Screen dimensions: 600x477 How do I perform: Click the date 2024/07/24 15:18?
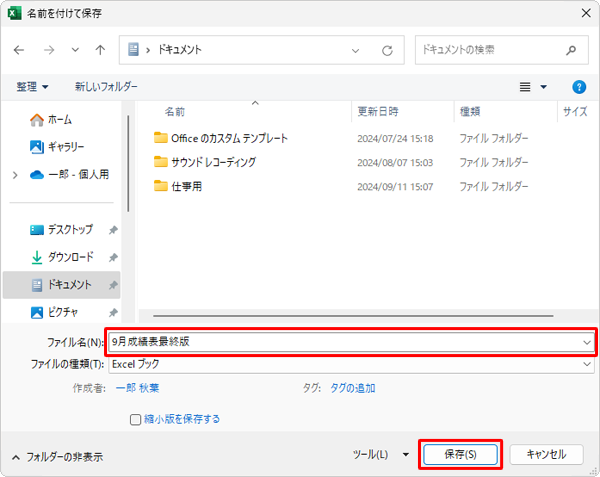pos(395,138)
